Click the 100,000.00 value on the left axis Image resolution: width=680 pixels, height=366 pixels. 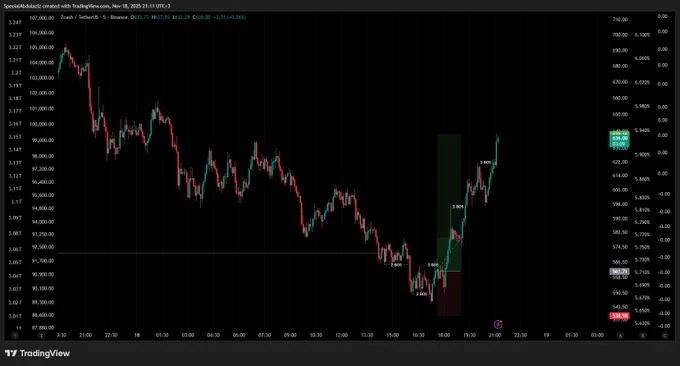[x=42, y=124]
